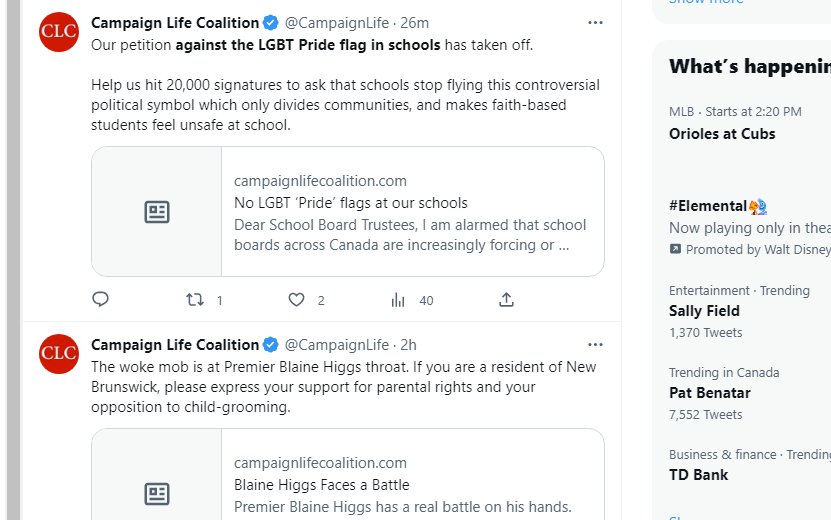This screenshot has width=831, height=520.
Task: Open more options for the 2h tweet
Action: tap(595, 345)
